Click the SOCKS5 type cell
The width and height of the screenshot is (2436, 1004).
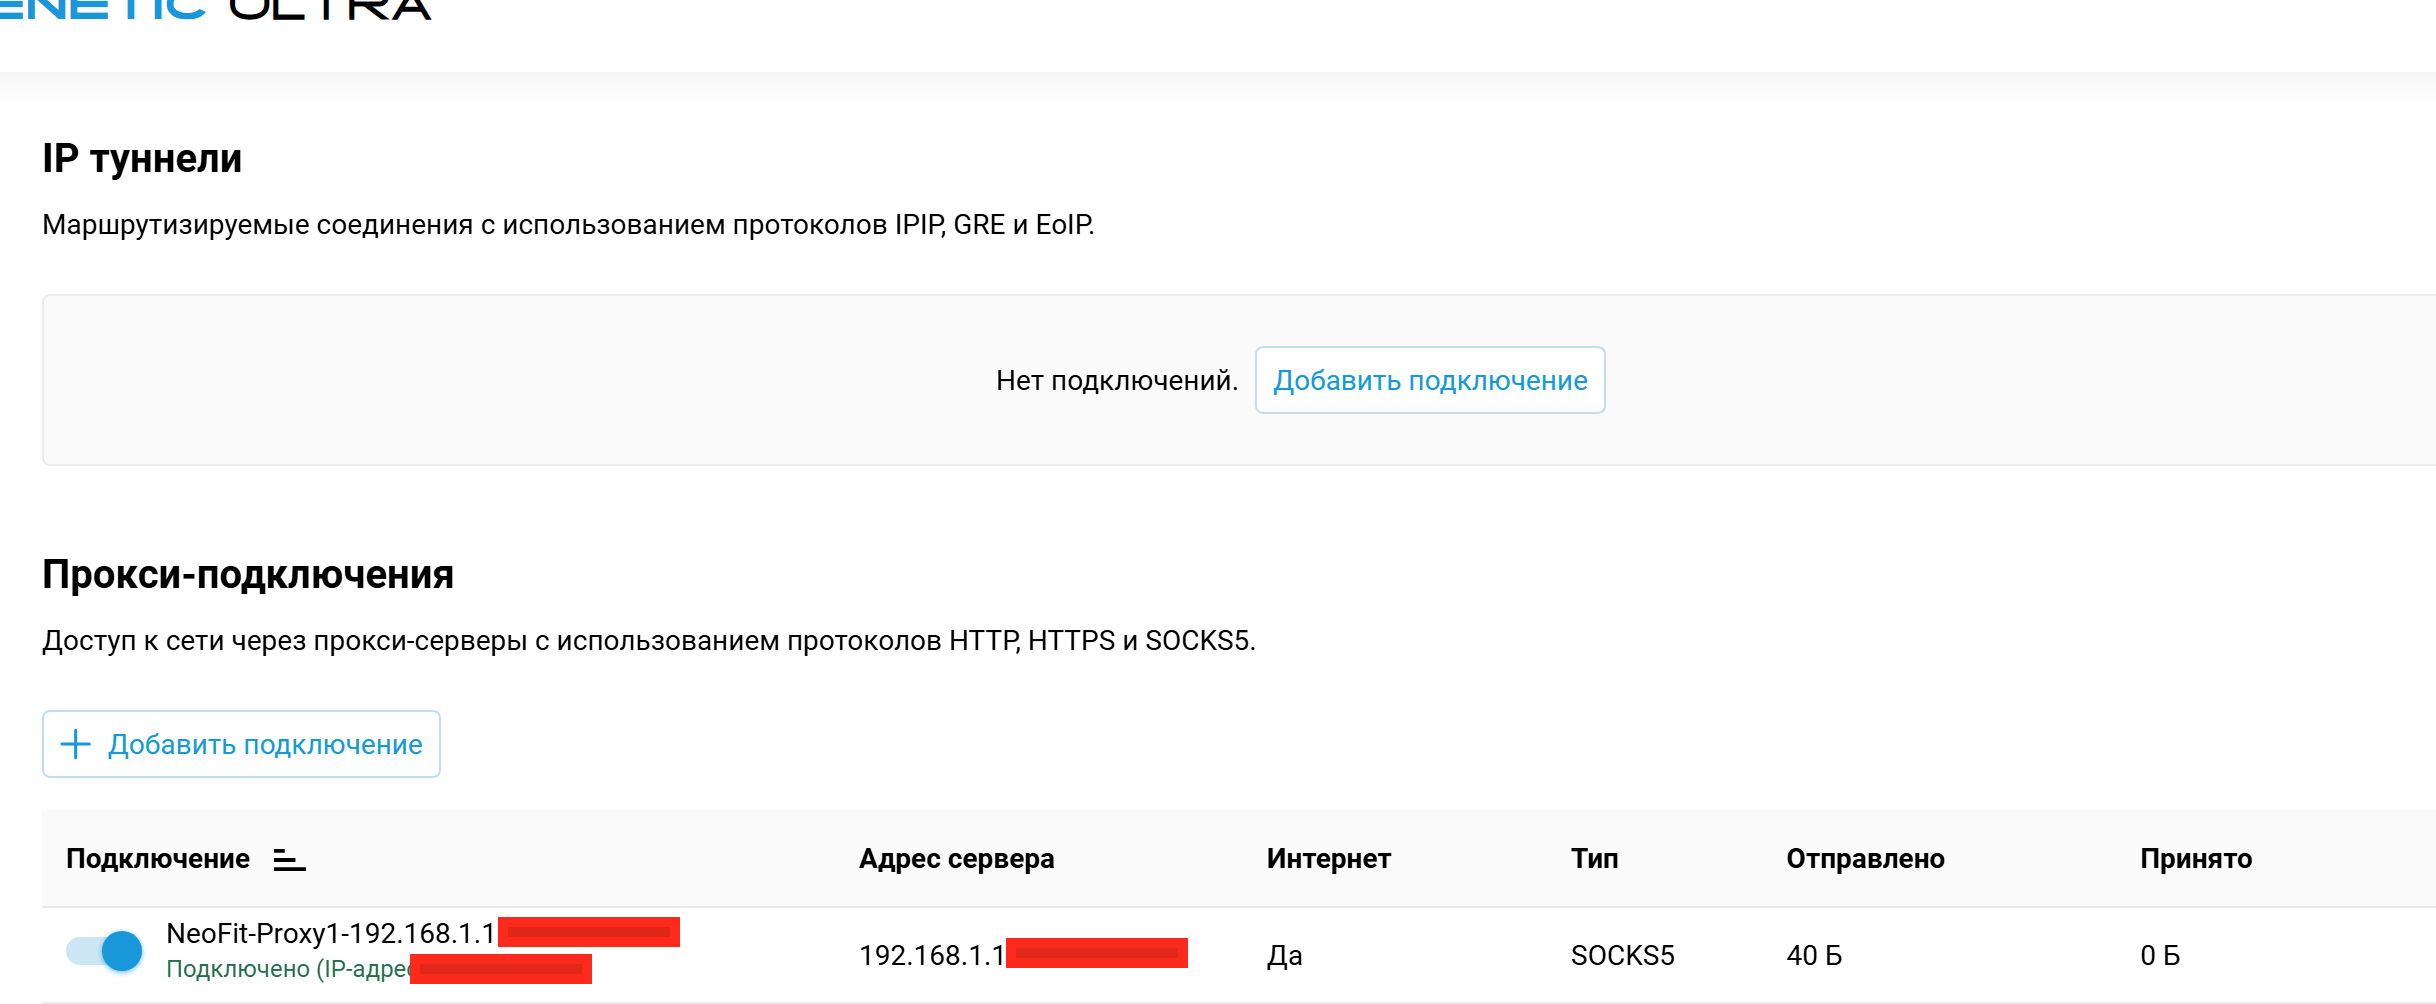click(1622, 956)
